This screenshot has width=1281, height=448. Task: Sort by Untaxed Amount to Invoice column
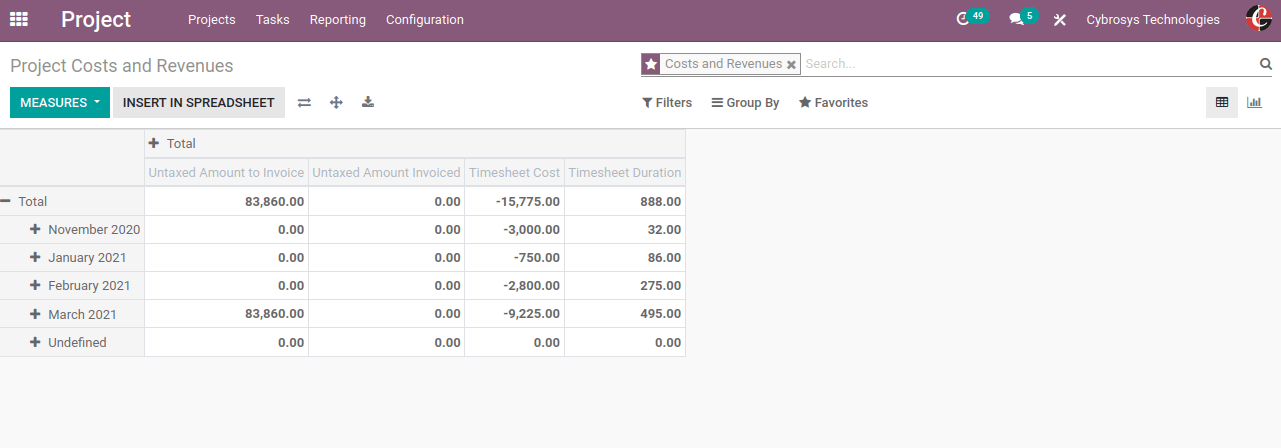(x=226, y=172)
